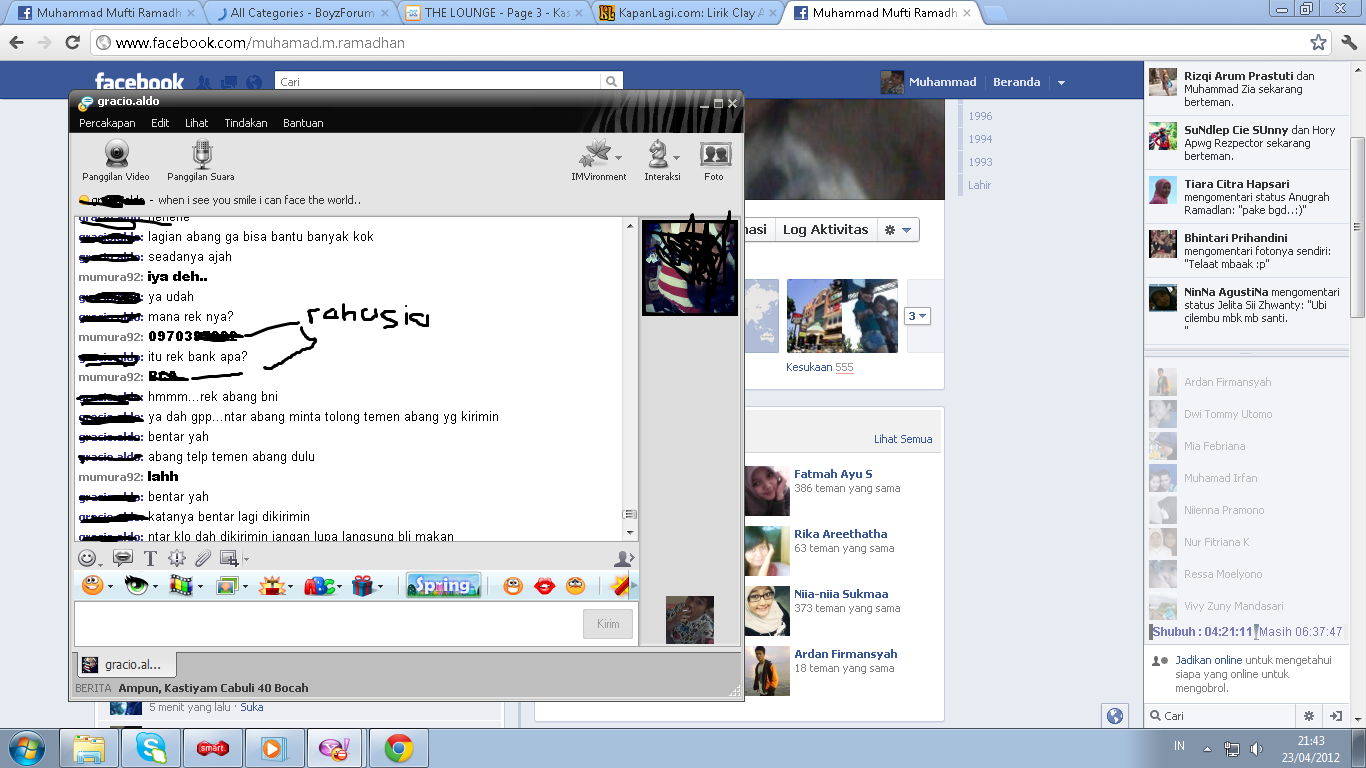Jump to Lahir on the timeline
This screenshot has width=1366, height=768.
[x=979, y=185]
